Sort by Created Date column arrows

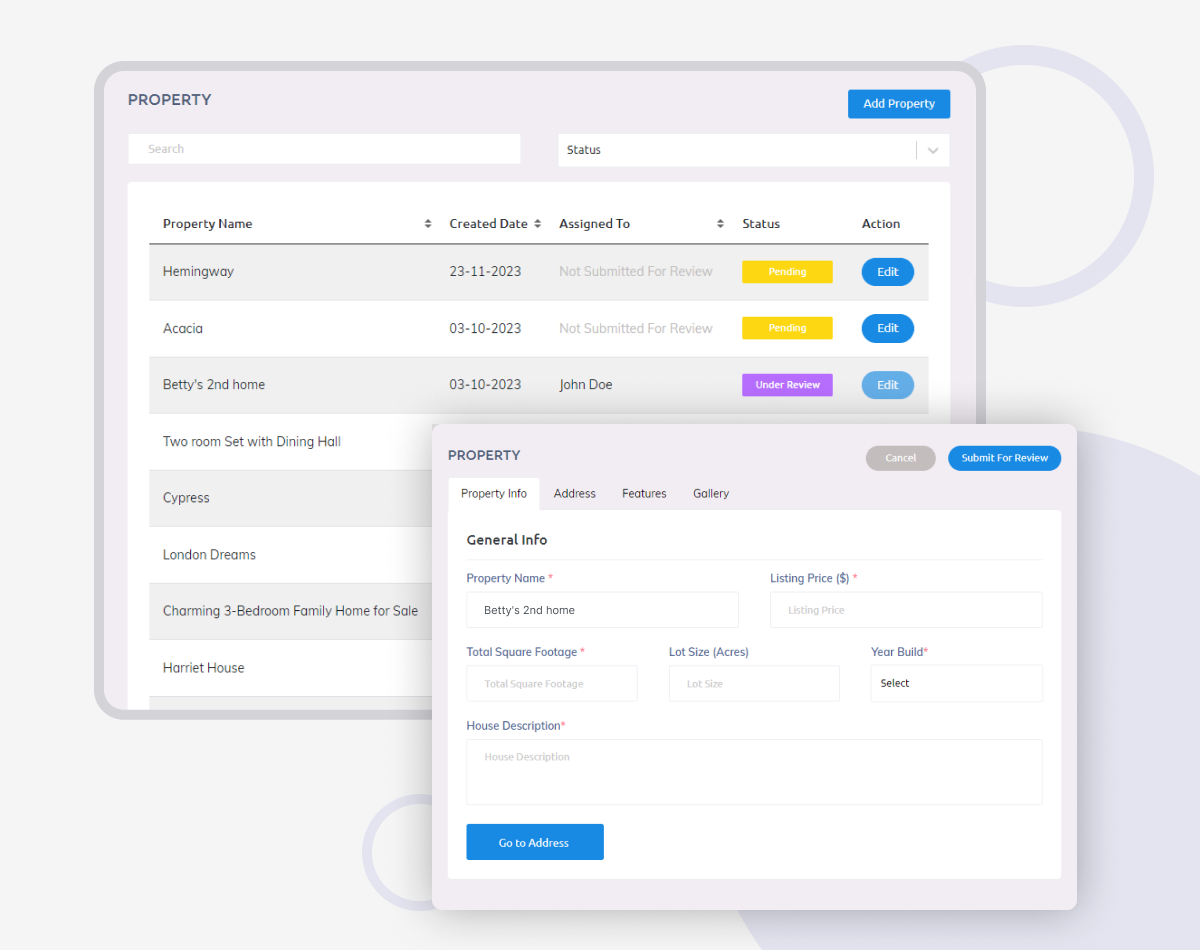[x=537, y=224]
